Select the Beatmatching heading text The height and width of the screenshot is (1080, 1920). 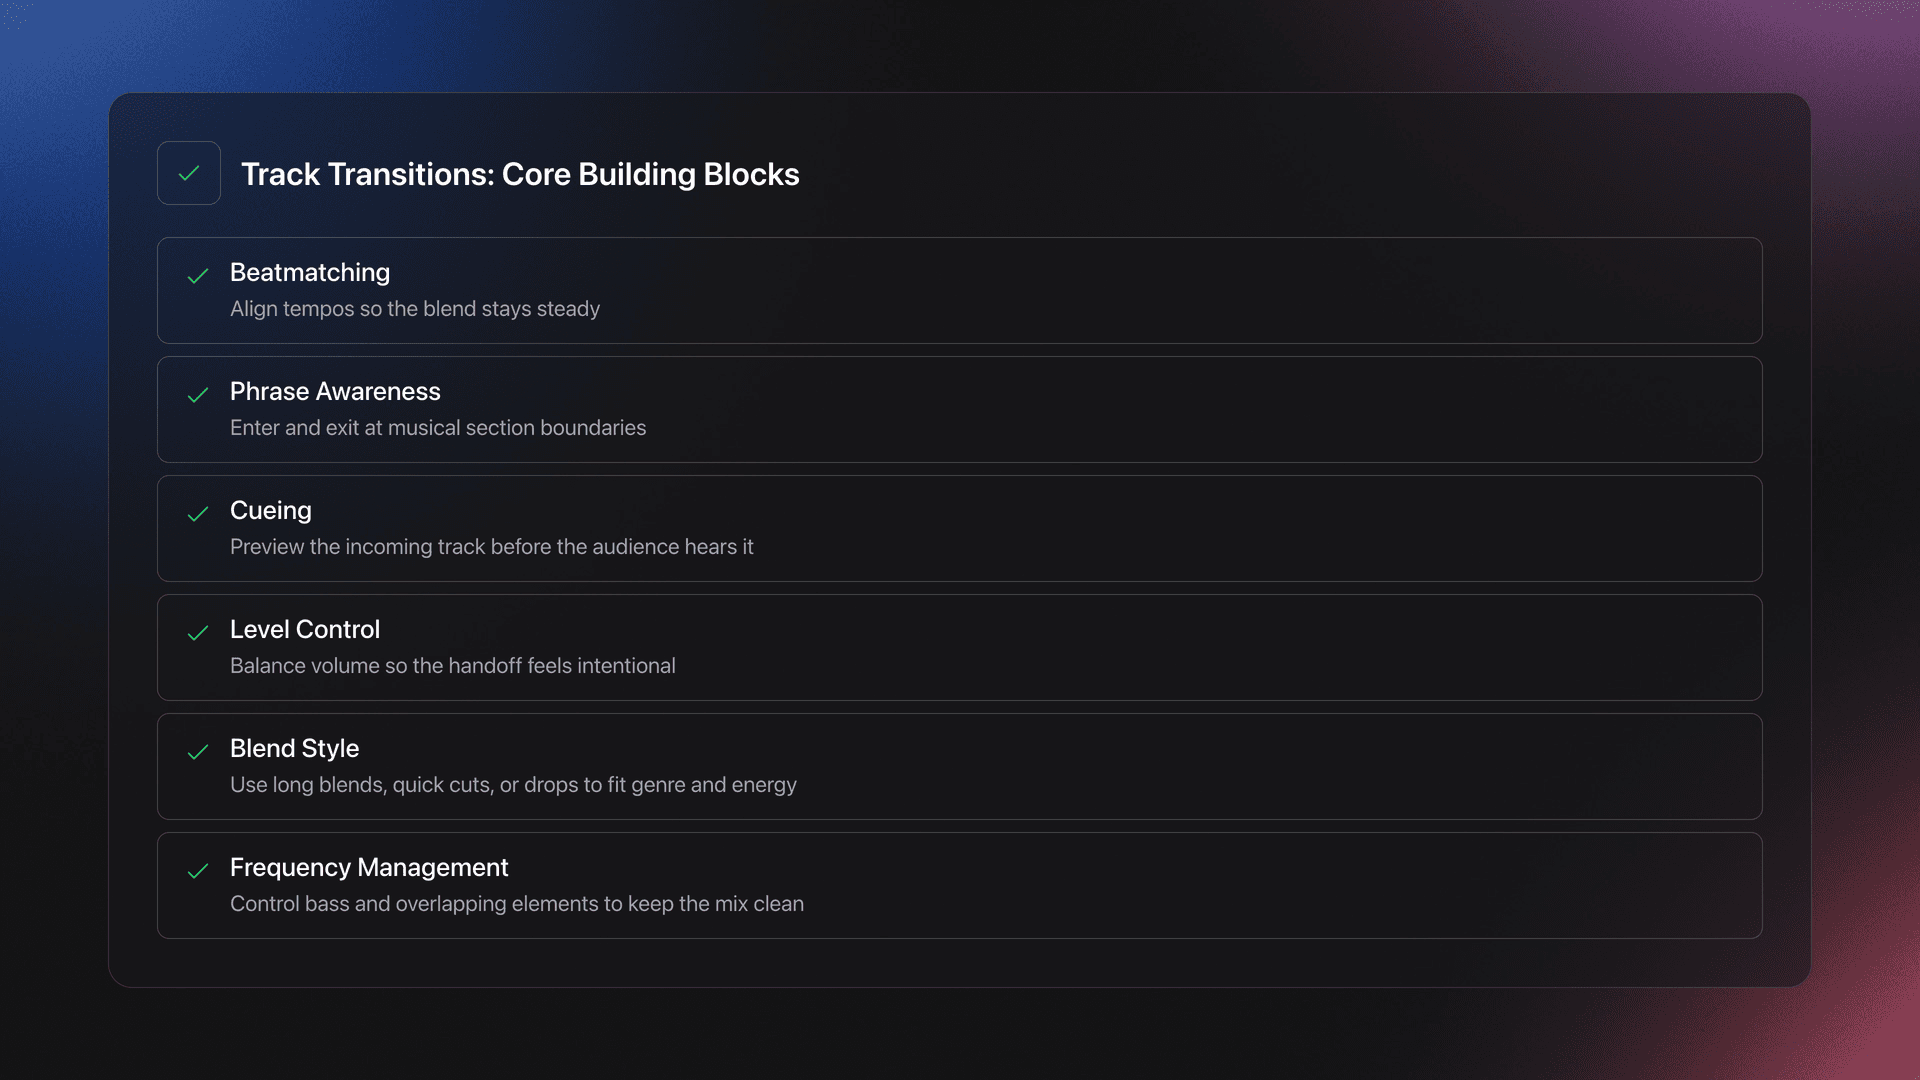310,272
